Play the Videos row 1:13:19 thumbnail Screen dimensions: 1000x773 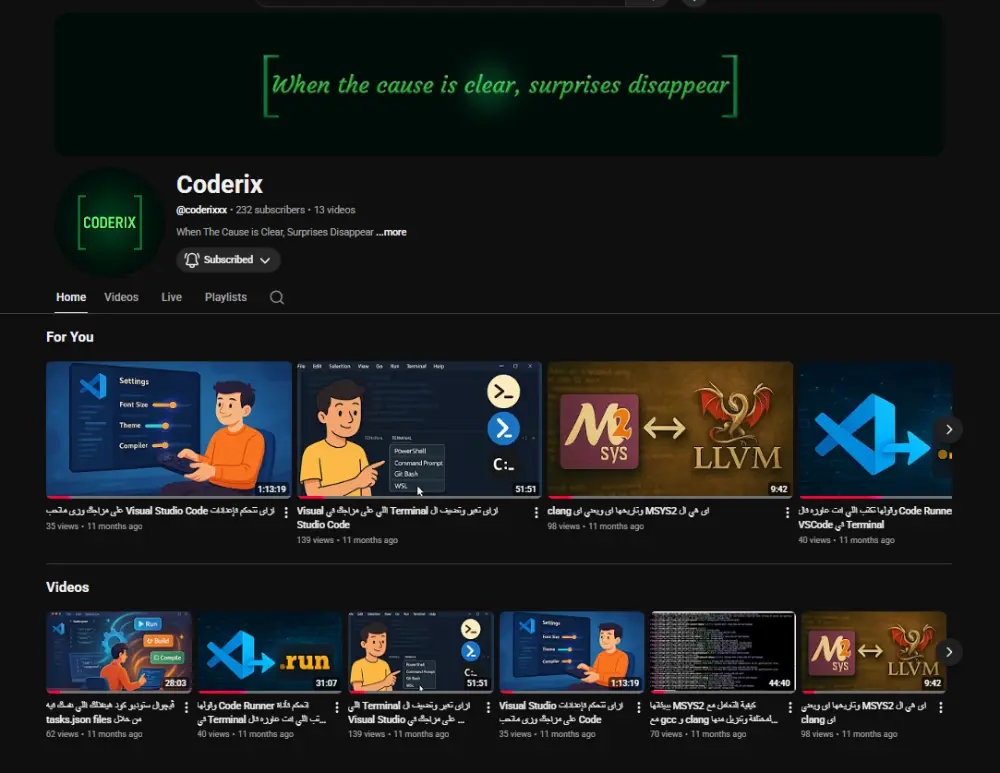pyautogui.click(x=571, y=652)
